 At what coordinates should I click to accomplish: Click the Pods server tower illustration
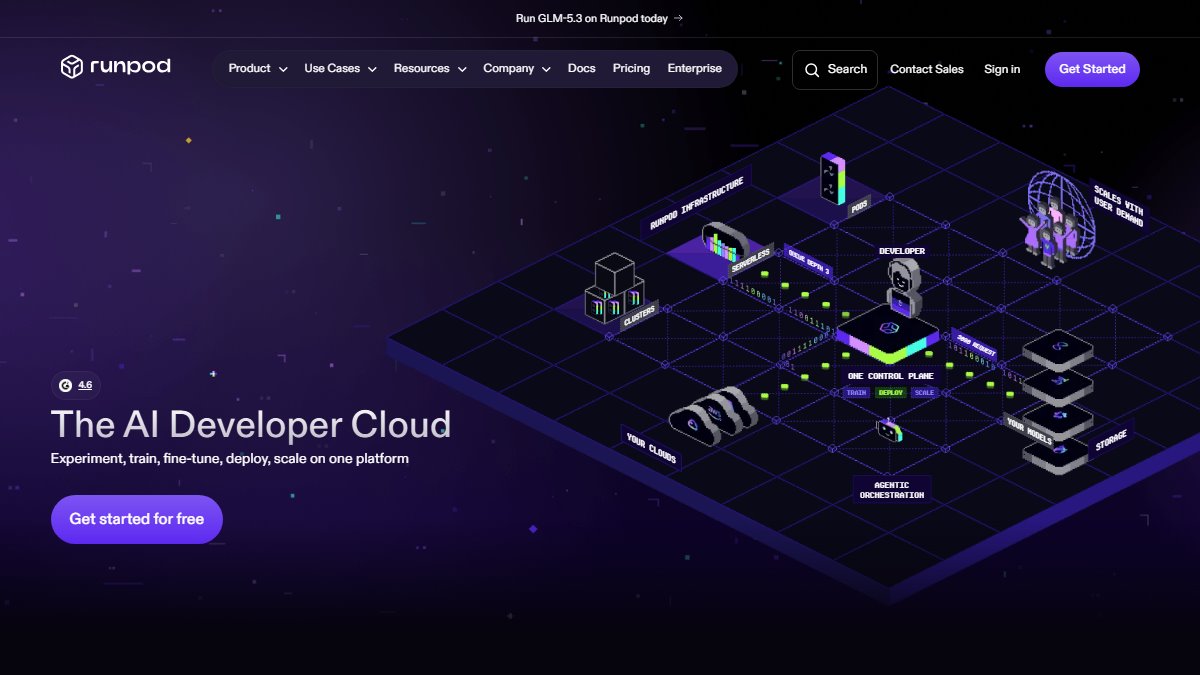(833, 179)
